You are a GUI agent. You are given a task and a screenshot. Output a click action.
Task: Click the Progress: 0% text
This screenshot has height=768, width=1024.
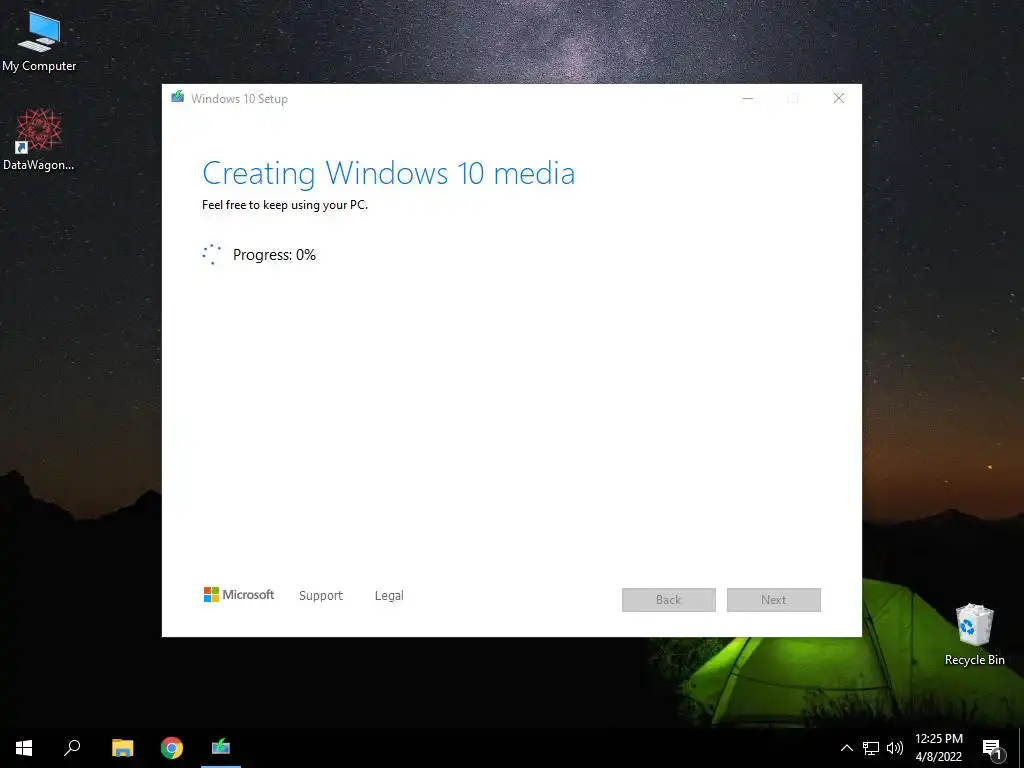[x=274, y=255]
